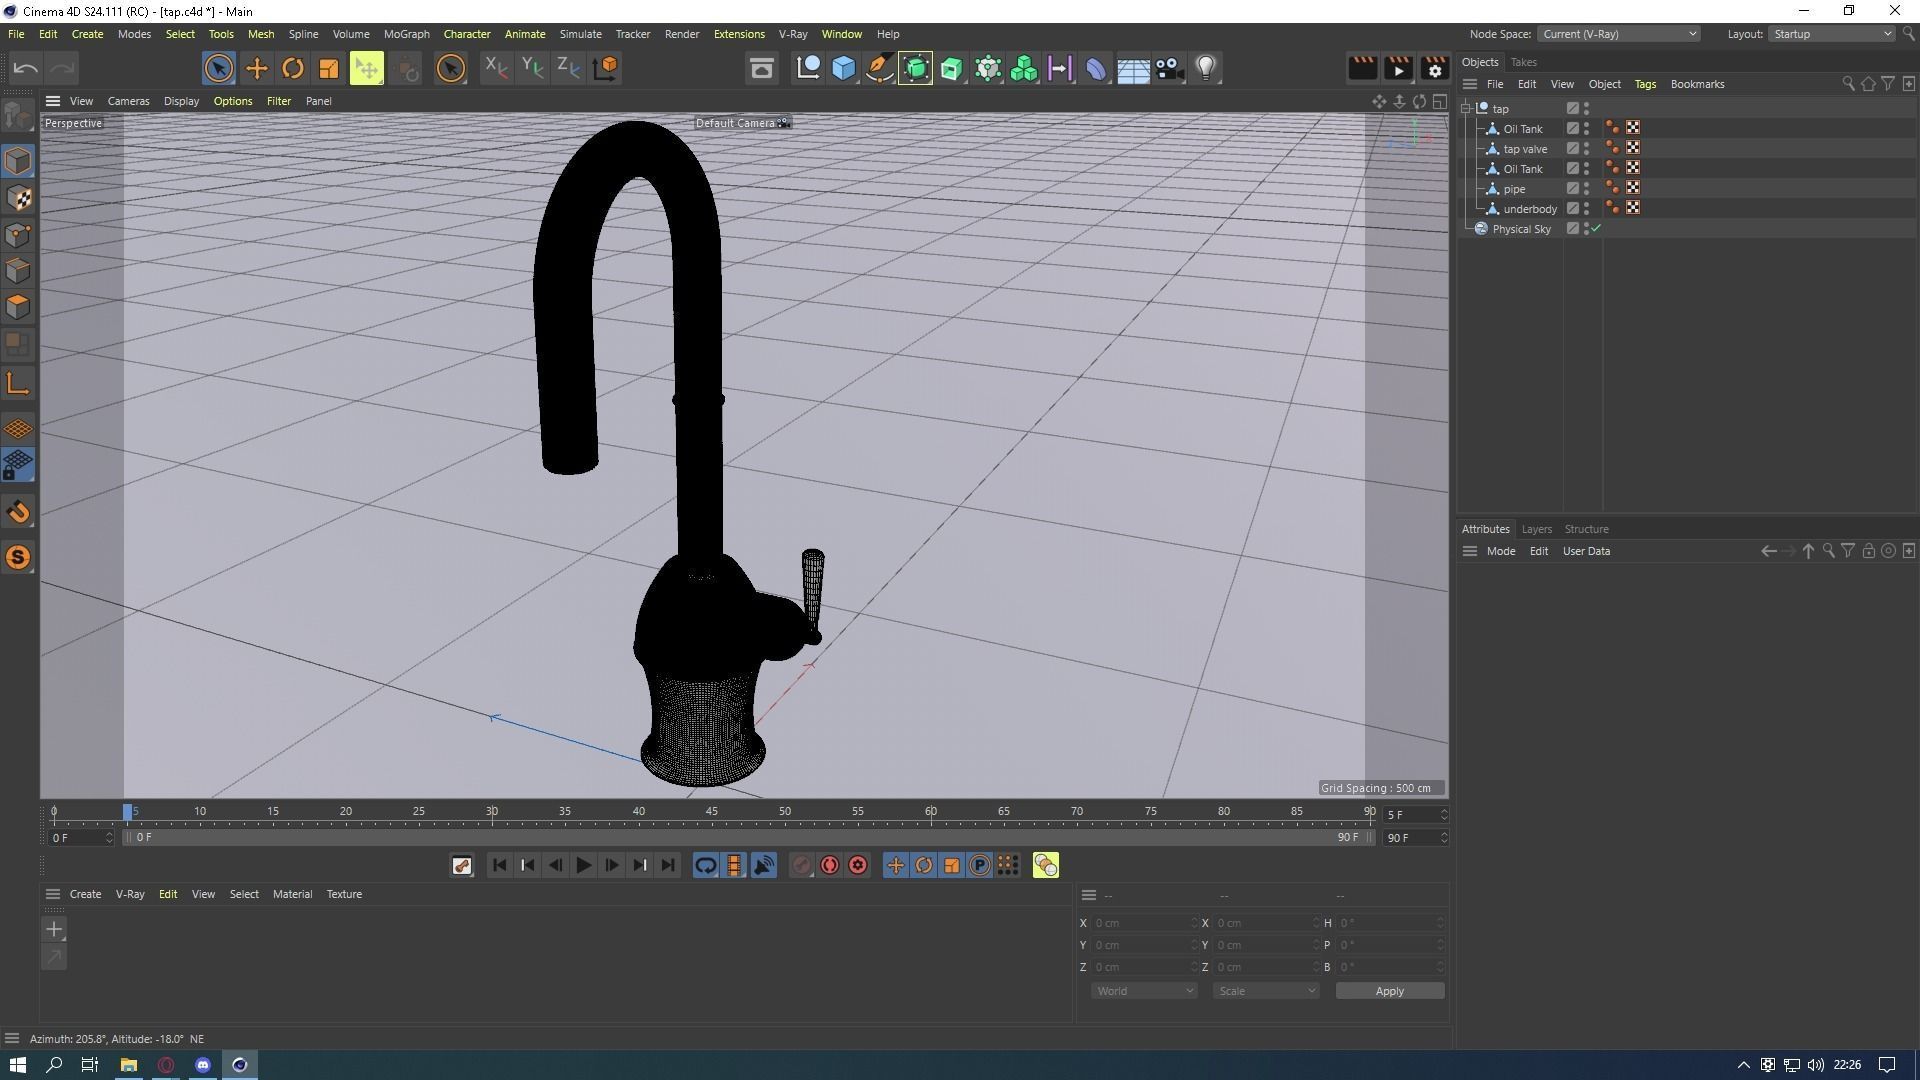Image resolution: width=1920 pixels, height=1080 pixels.
Task: Select the Move tool in the toolbar
Action: pos(257,68)
